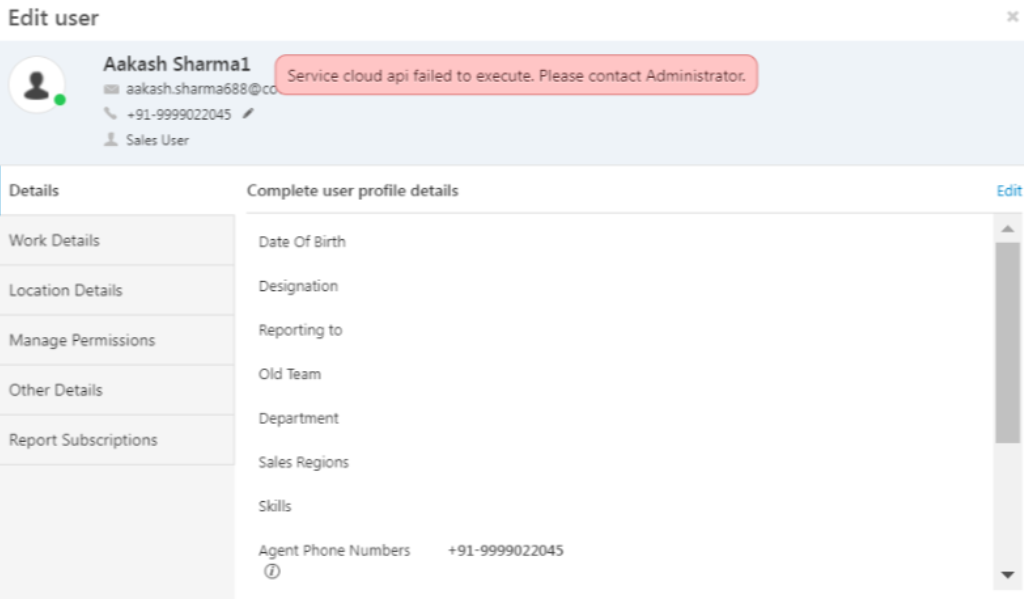This screenshot has width=1024, height=599.
Task: Click the envelope icon beside the email
Action: [x=111, y=89]
